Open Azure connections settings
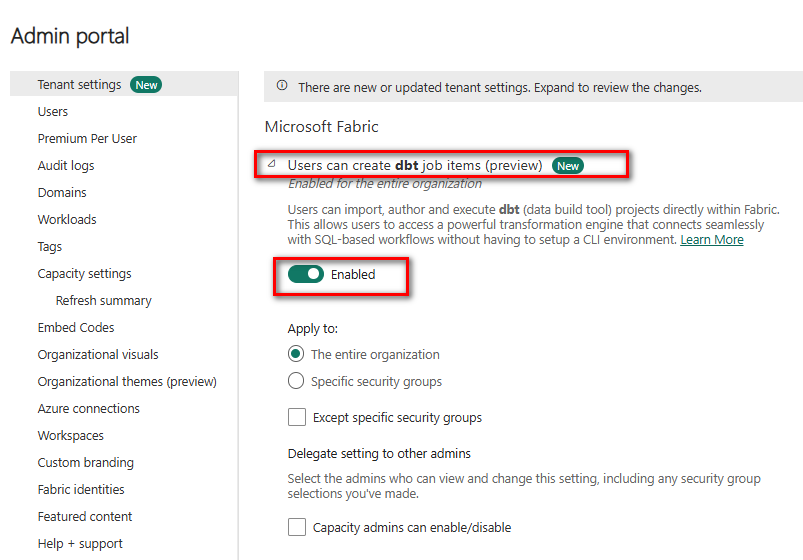The height and width of the screenshot is (560, 803). 89,409
